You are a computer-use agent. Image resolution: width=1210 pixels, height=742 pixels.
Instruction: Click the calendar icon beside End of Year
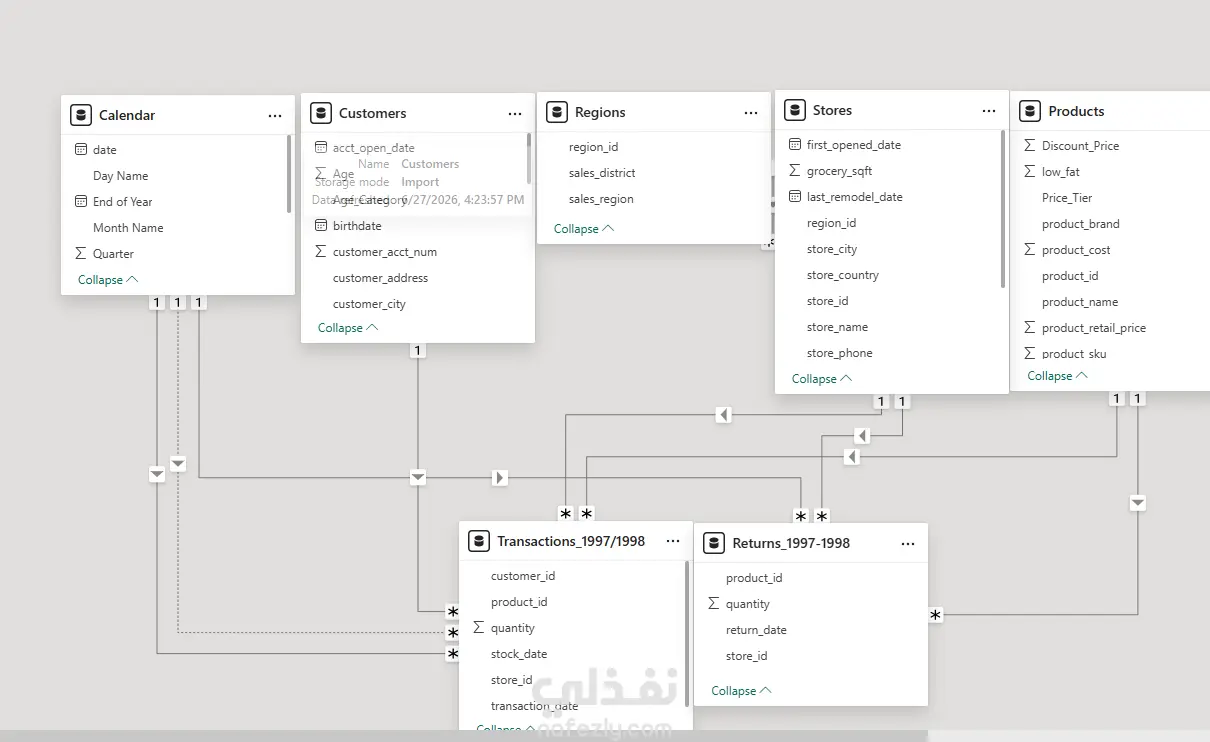(81, 202)
